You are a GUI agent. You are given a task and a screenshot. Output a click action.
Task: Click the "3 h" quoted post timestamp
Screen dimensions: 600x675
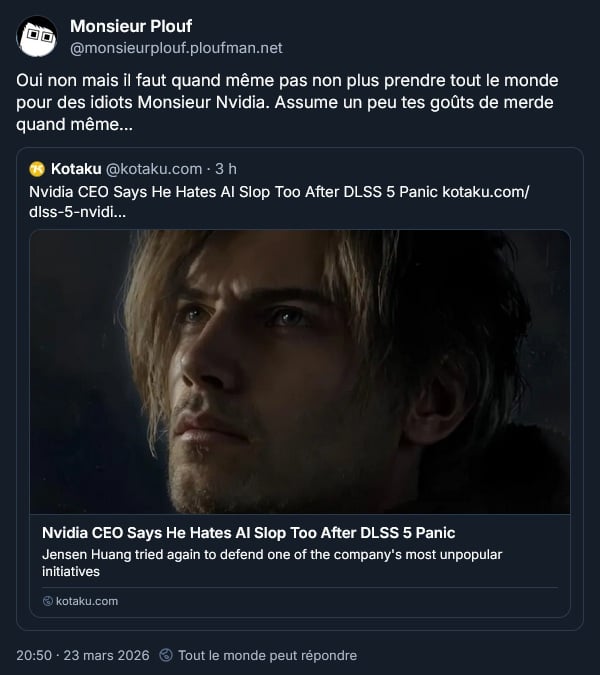pos(226,168)
